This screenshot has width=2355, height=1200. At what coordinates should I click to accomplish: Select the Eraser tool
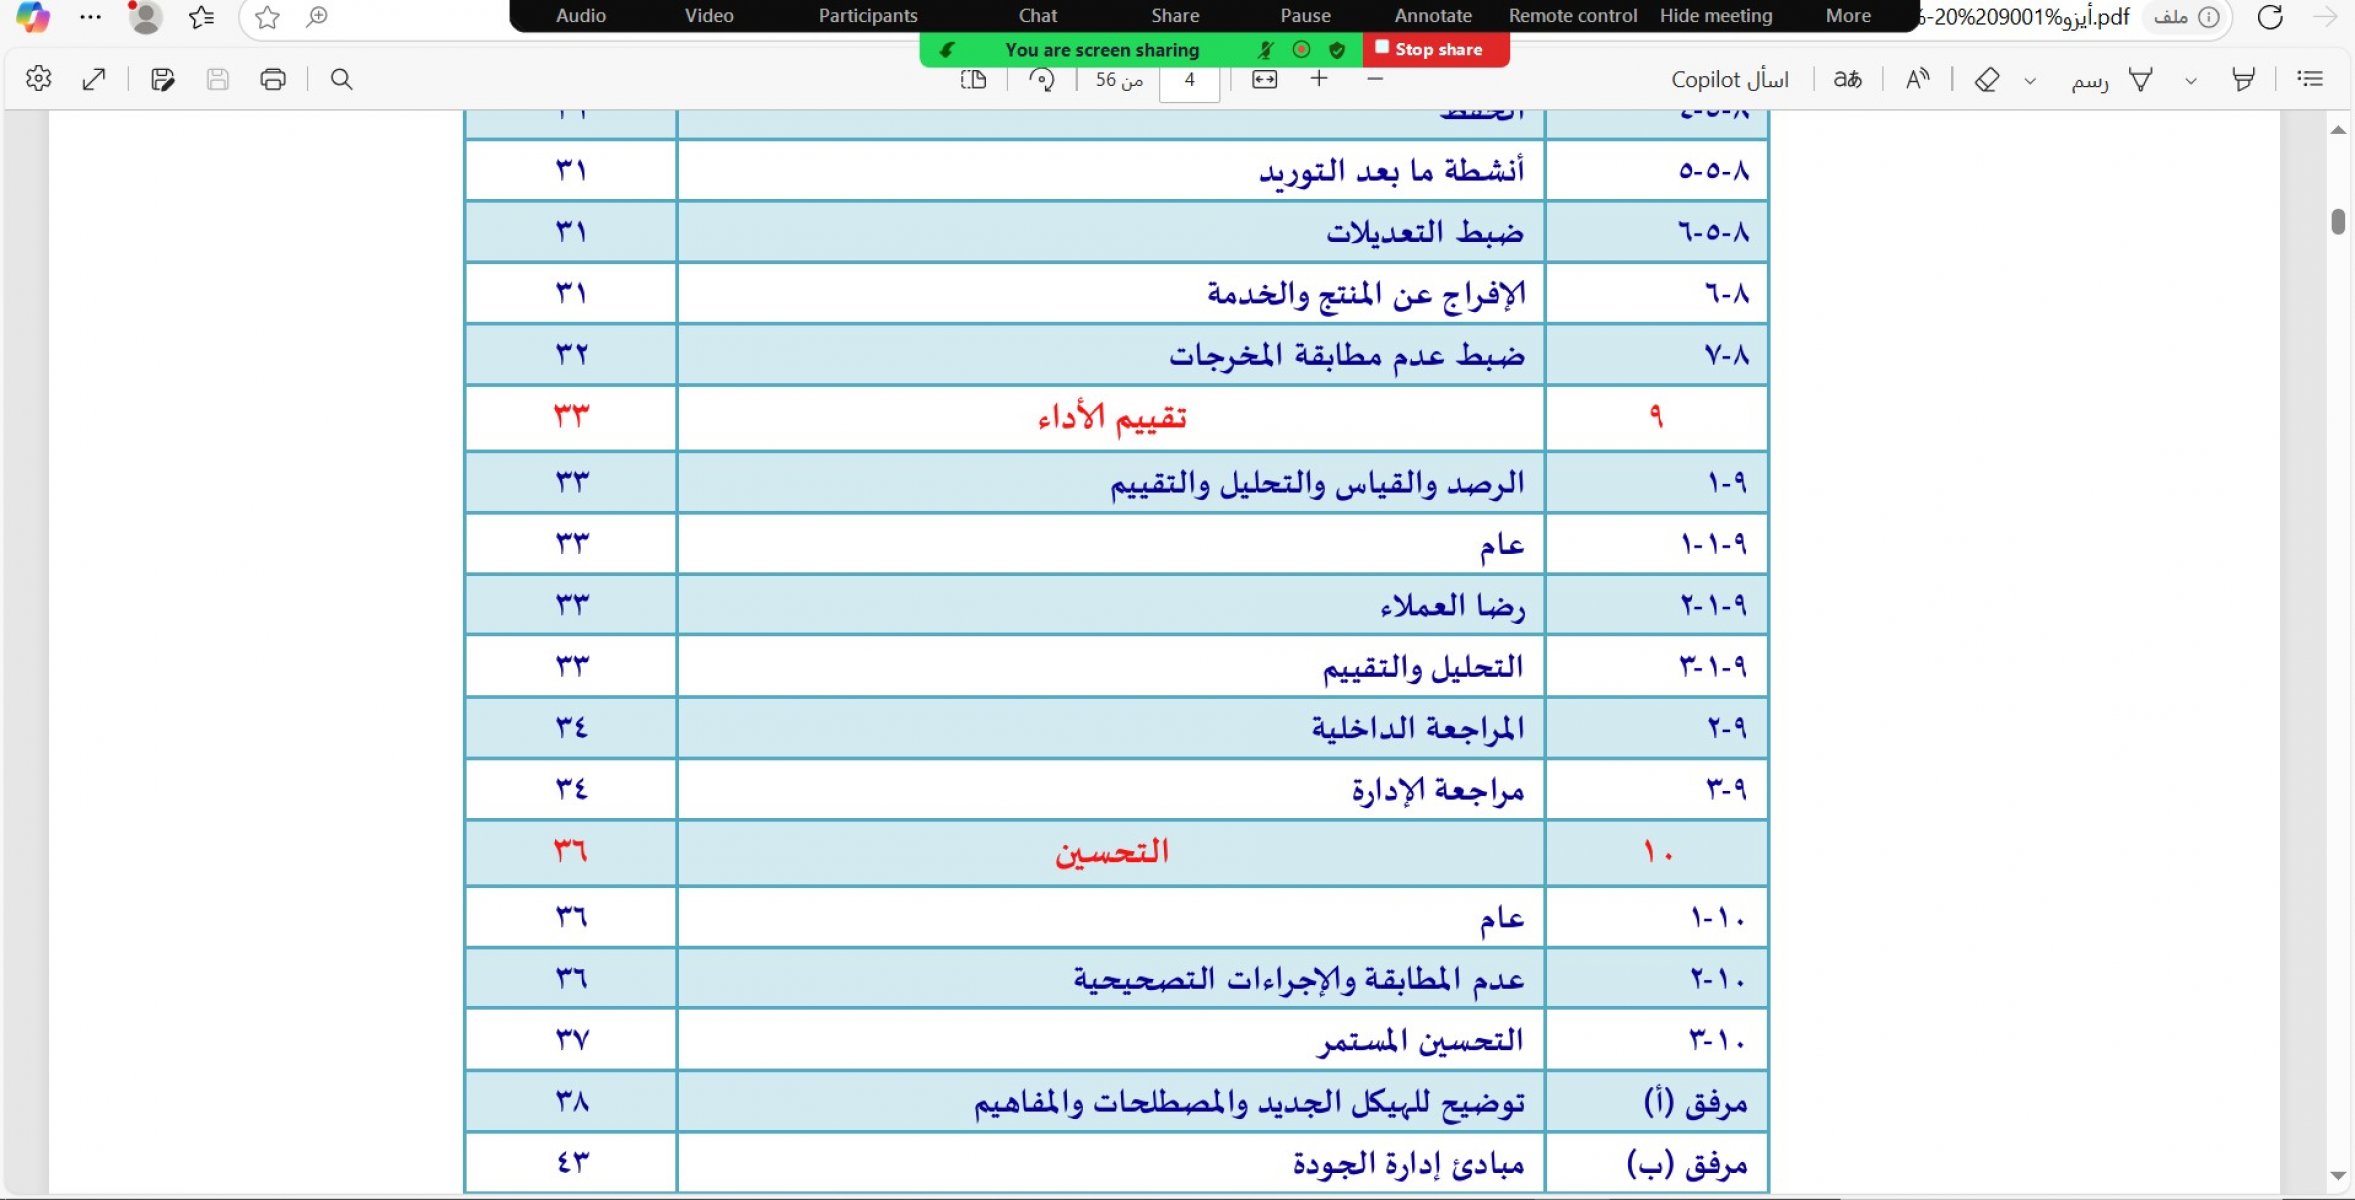pyautogui.click(x=1987, y=79)
